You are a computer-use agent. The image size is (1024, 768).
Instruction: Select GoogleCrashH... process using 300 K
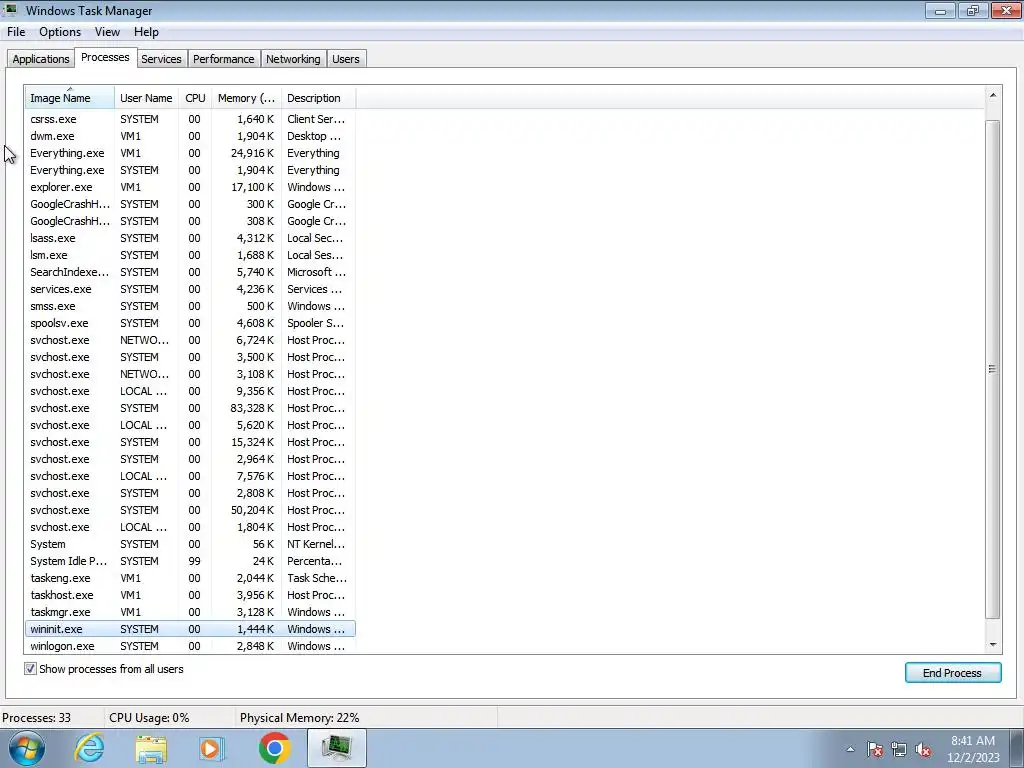coord(190,204)
